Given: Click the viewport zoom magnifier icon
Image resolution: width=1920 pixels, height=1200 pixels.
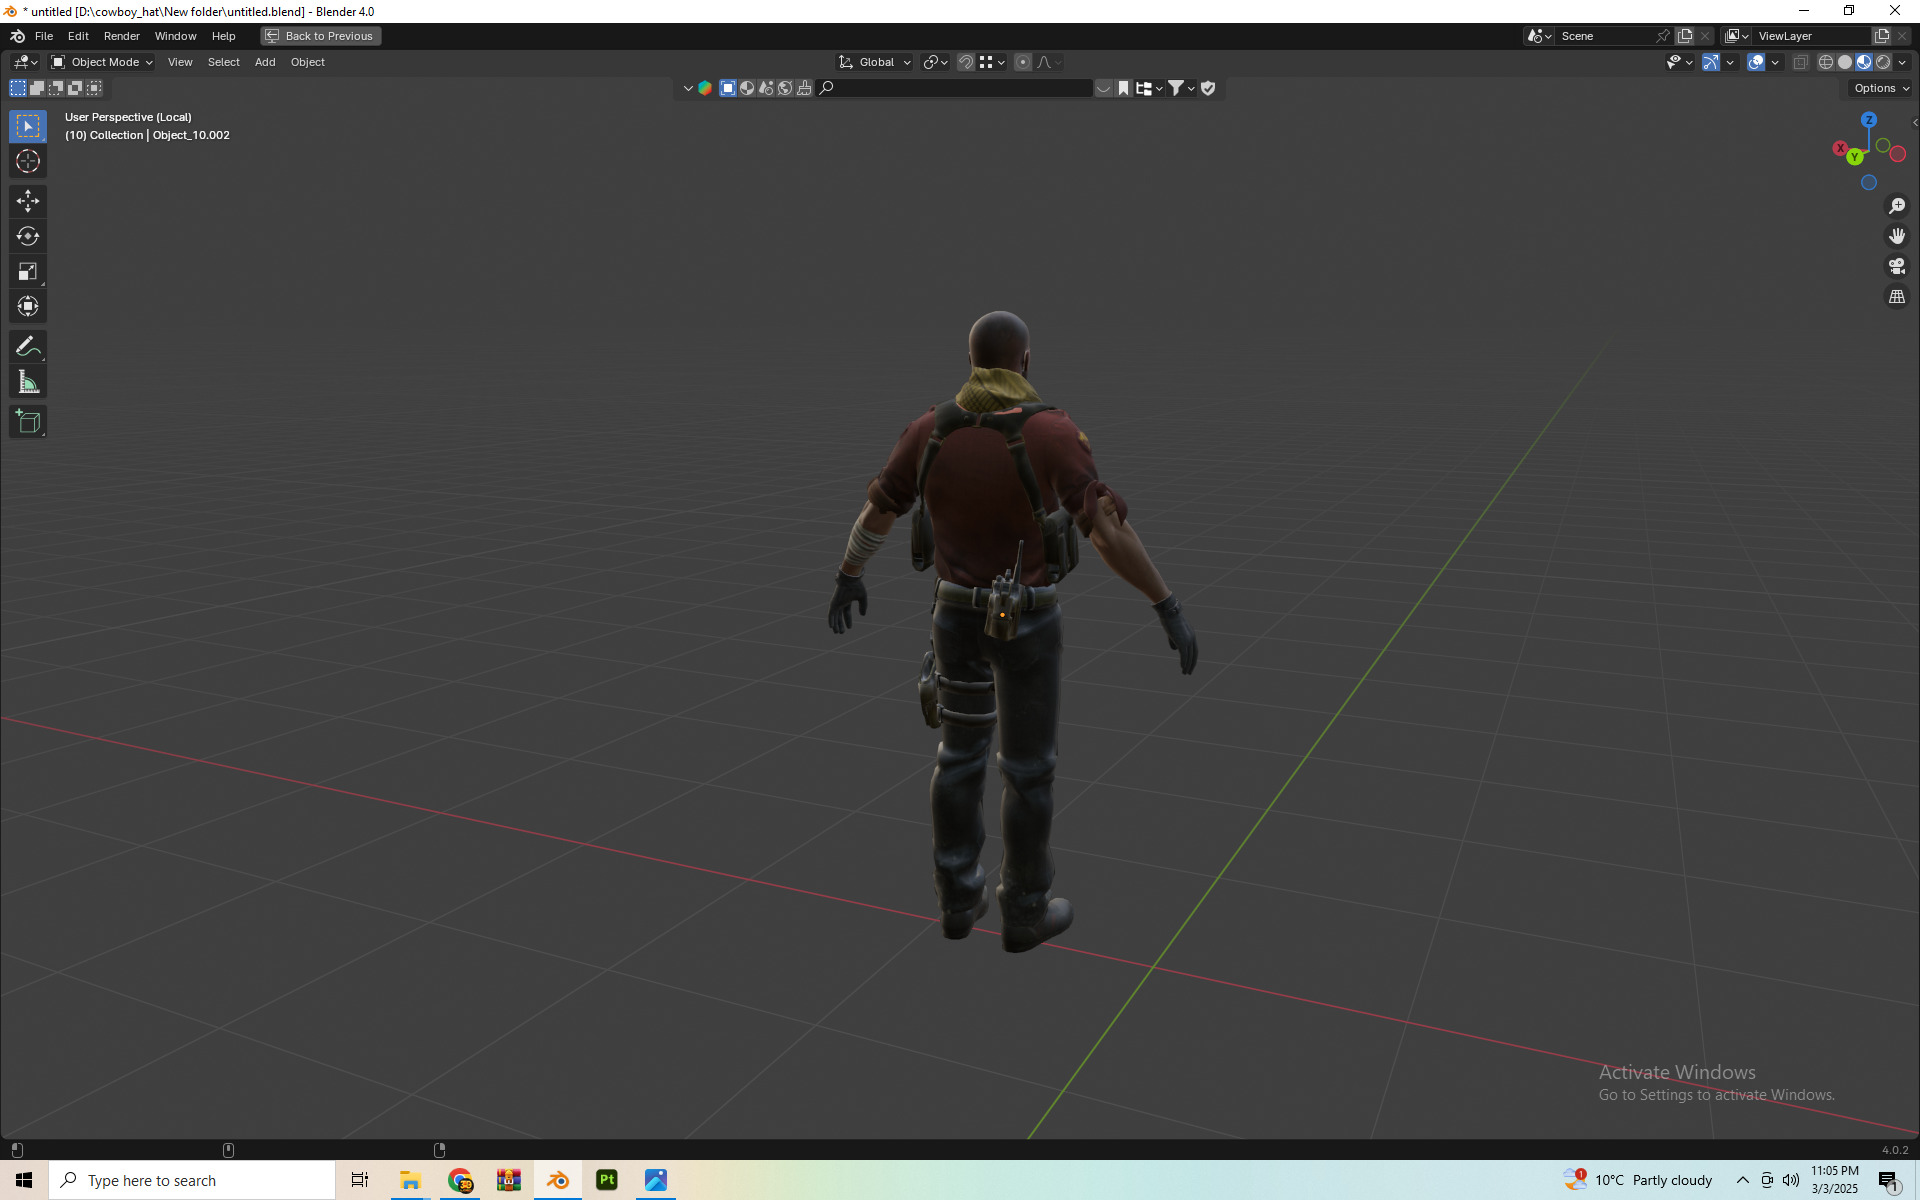Looking at the screenshot, I should [x=1897, y=206].
